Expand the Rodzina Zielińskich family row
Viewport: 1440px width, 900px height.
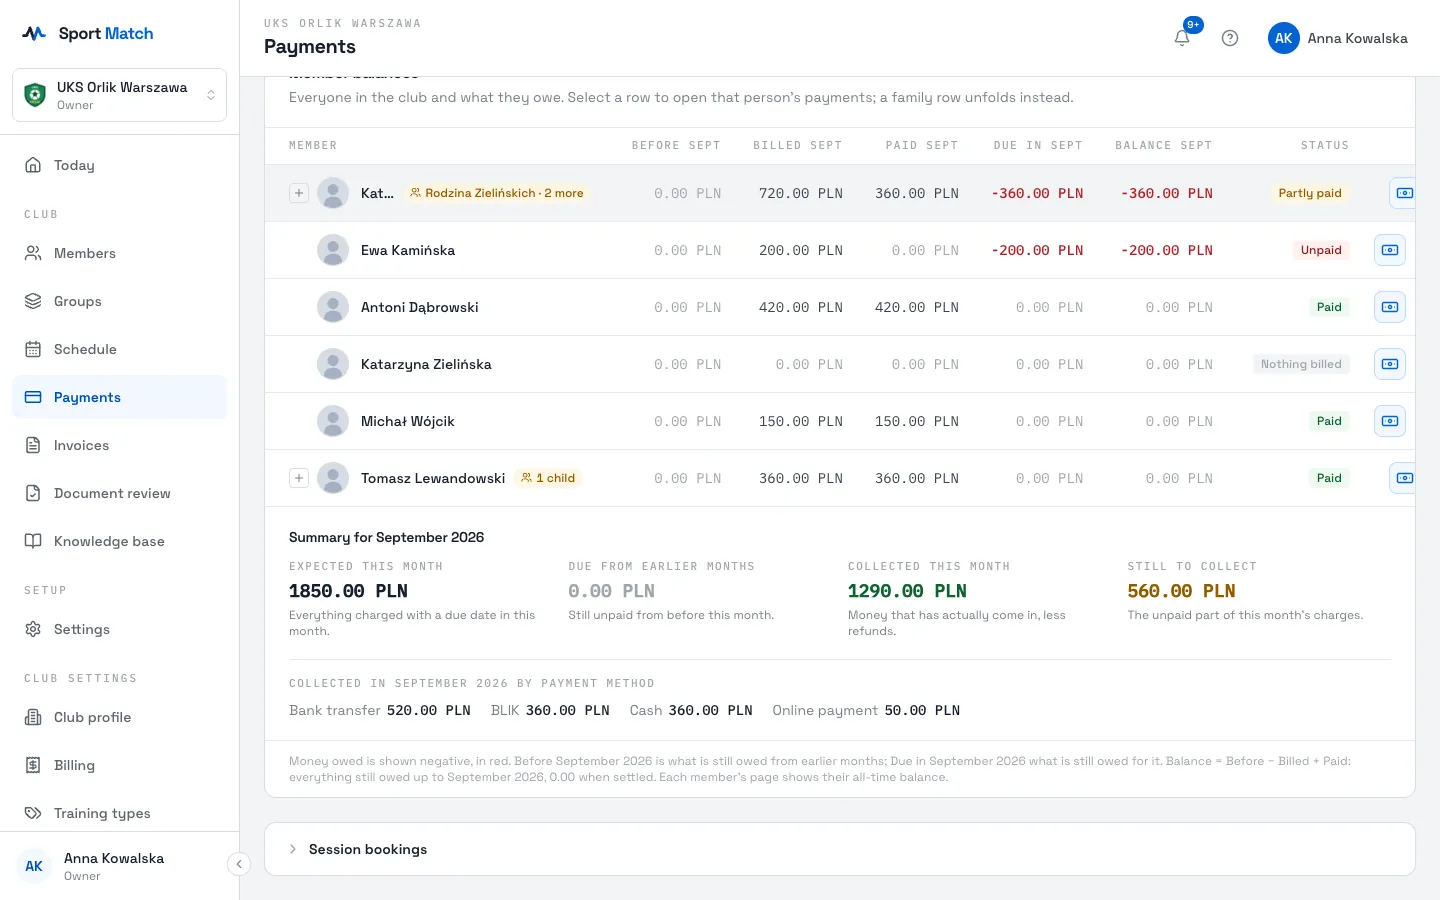[x=299, y=193]
